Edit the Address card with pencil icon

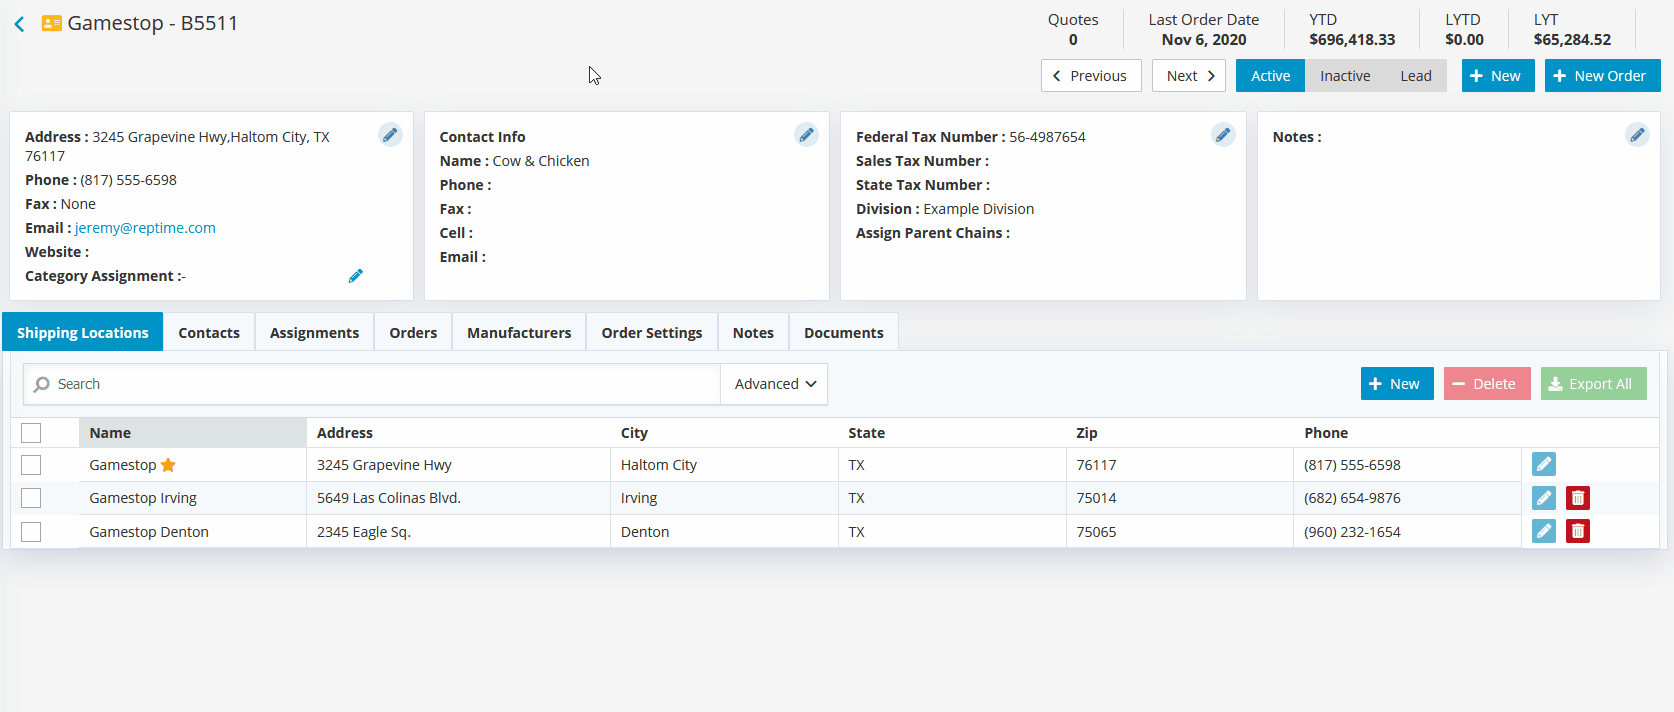point(390,135)
